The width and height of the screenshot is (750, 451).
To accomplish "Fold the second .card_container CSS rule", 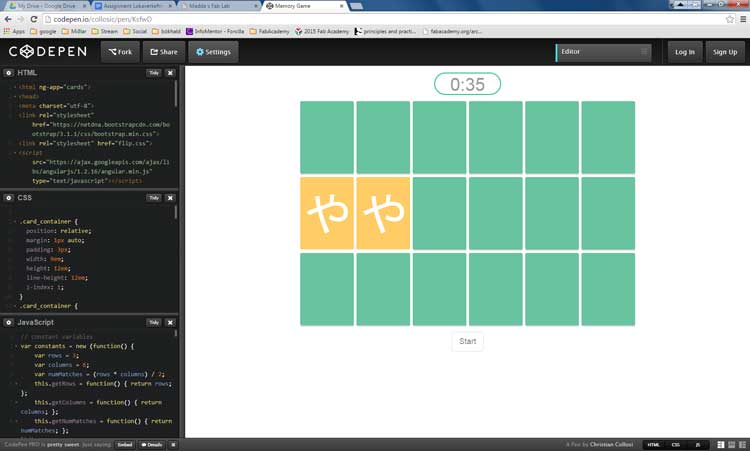I will click(15, 306).
